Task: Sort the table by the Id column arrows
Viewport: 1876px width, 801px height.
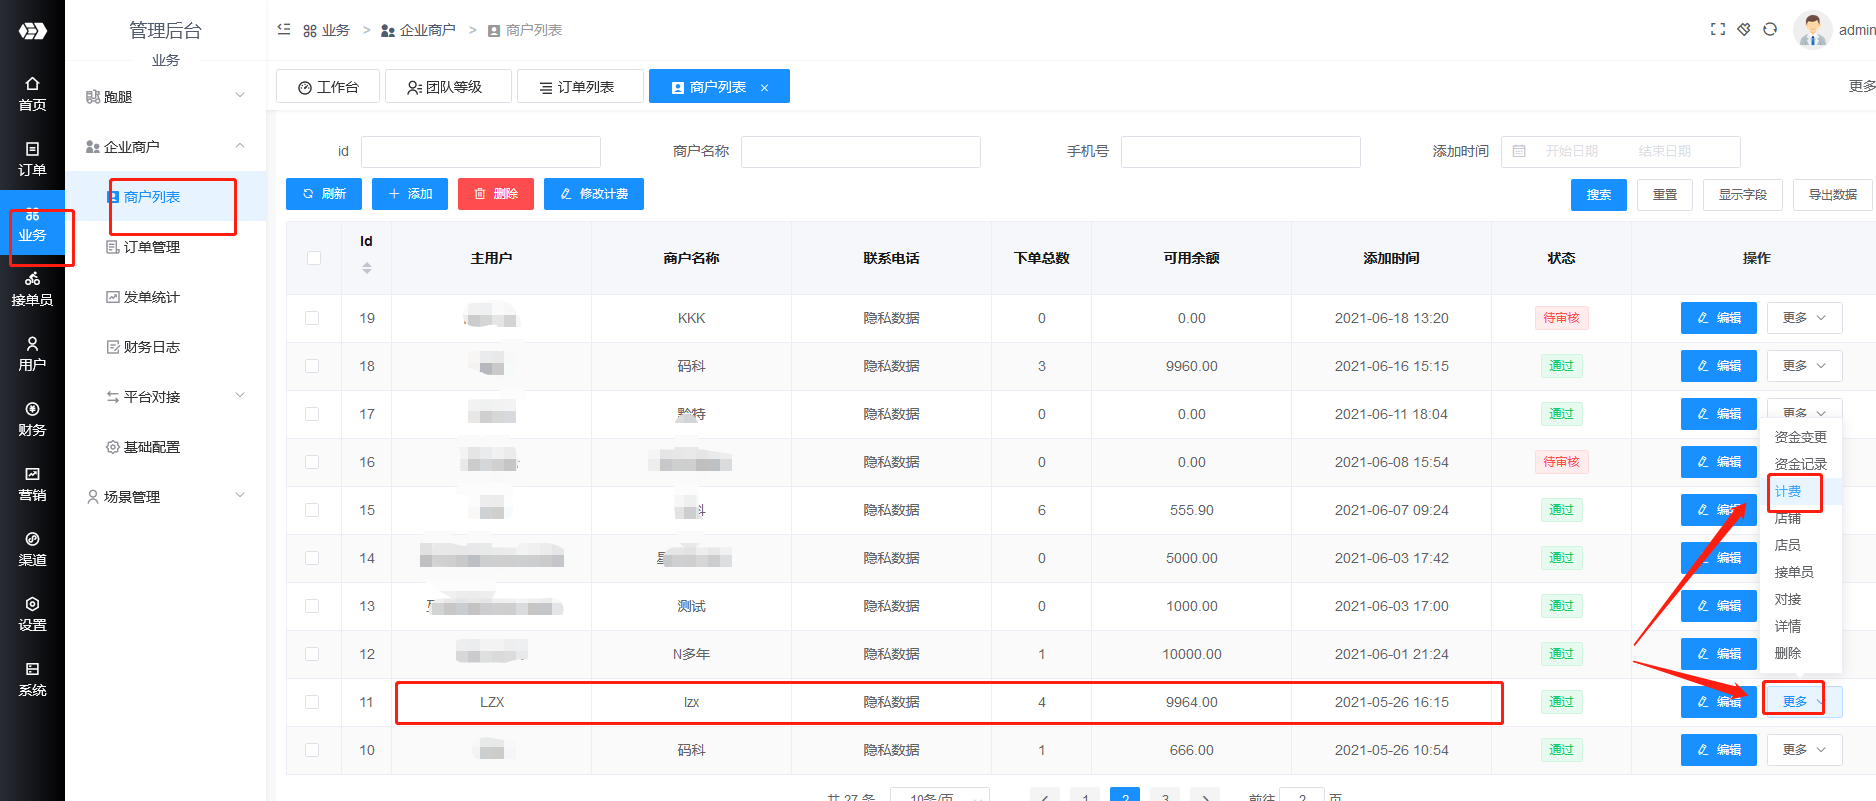Action: 367,268
